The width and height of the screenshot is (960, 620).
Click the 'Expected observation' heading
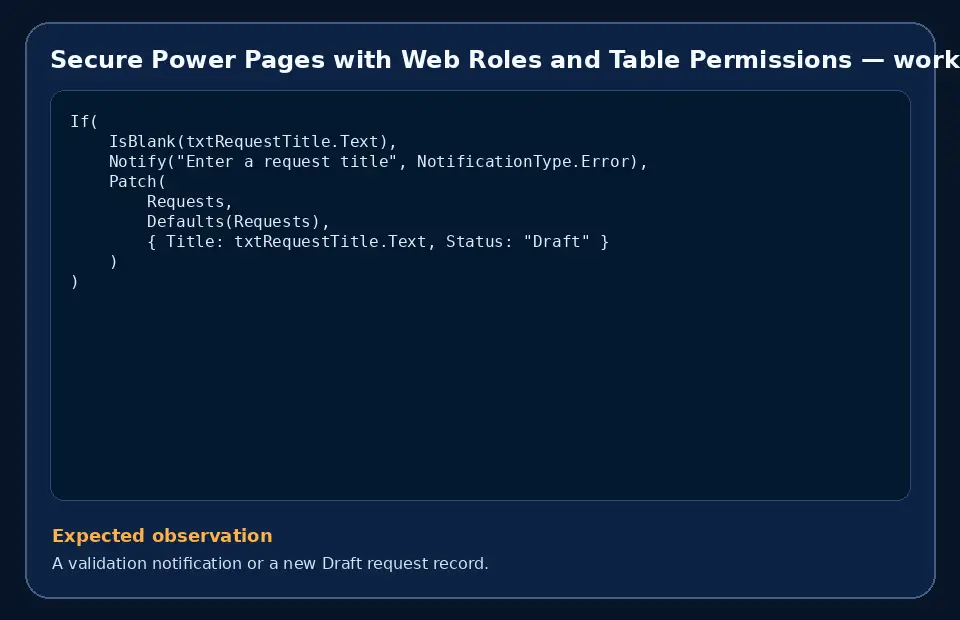click(x=162, y=536)
